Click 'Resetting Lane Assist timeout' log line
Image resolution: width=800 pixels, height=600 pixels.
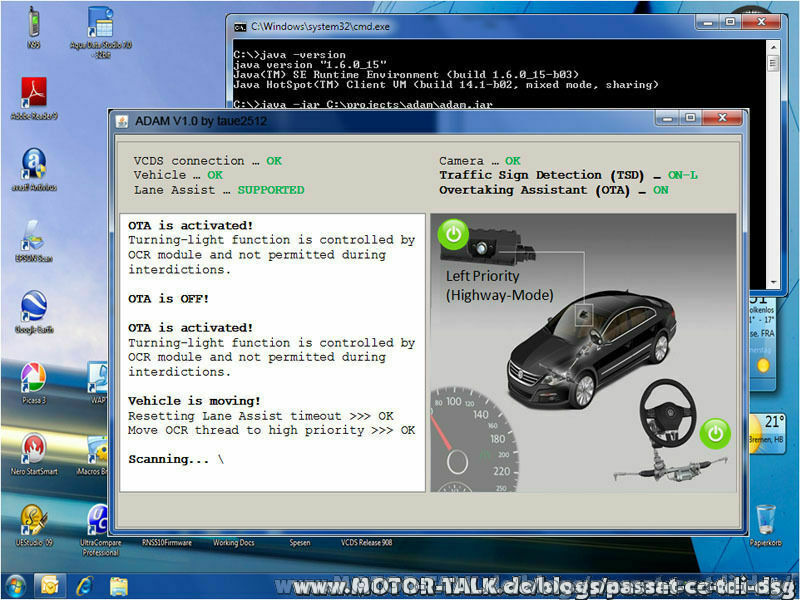coord(261,416)
